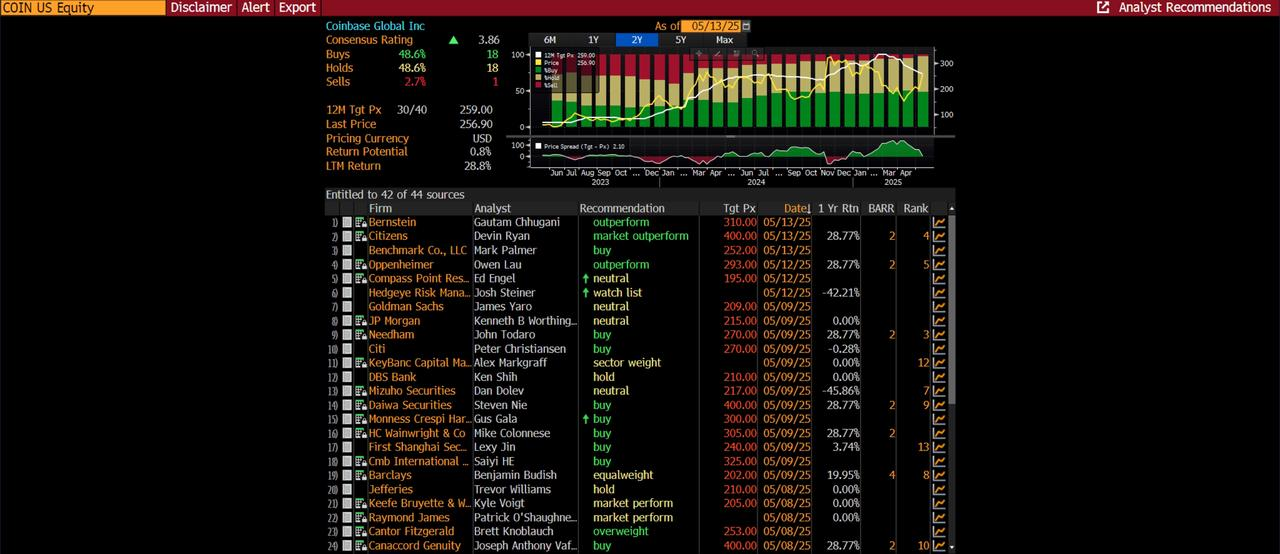Open the Alert option in top bar
Screen dimensions: 1280x554
(x=255, y=7)
